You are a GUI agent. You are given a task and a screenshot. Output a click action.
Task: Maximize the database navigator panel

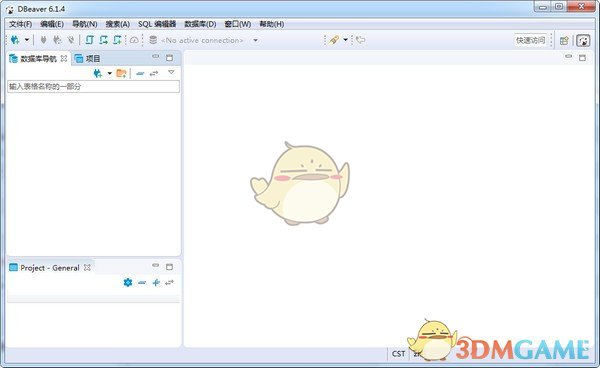pyautogui.click(x=170, y=58)
